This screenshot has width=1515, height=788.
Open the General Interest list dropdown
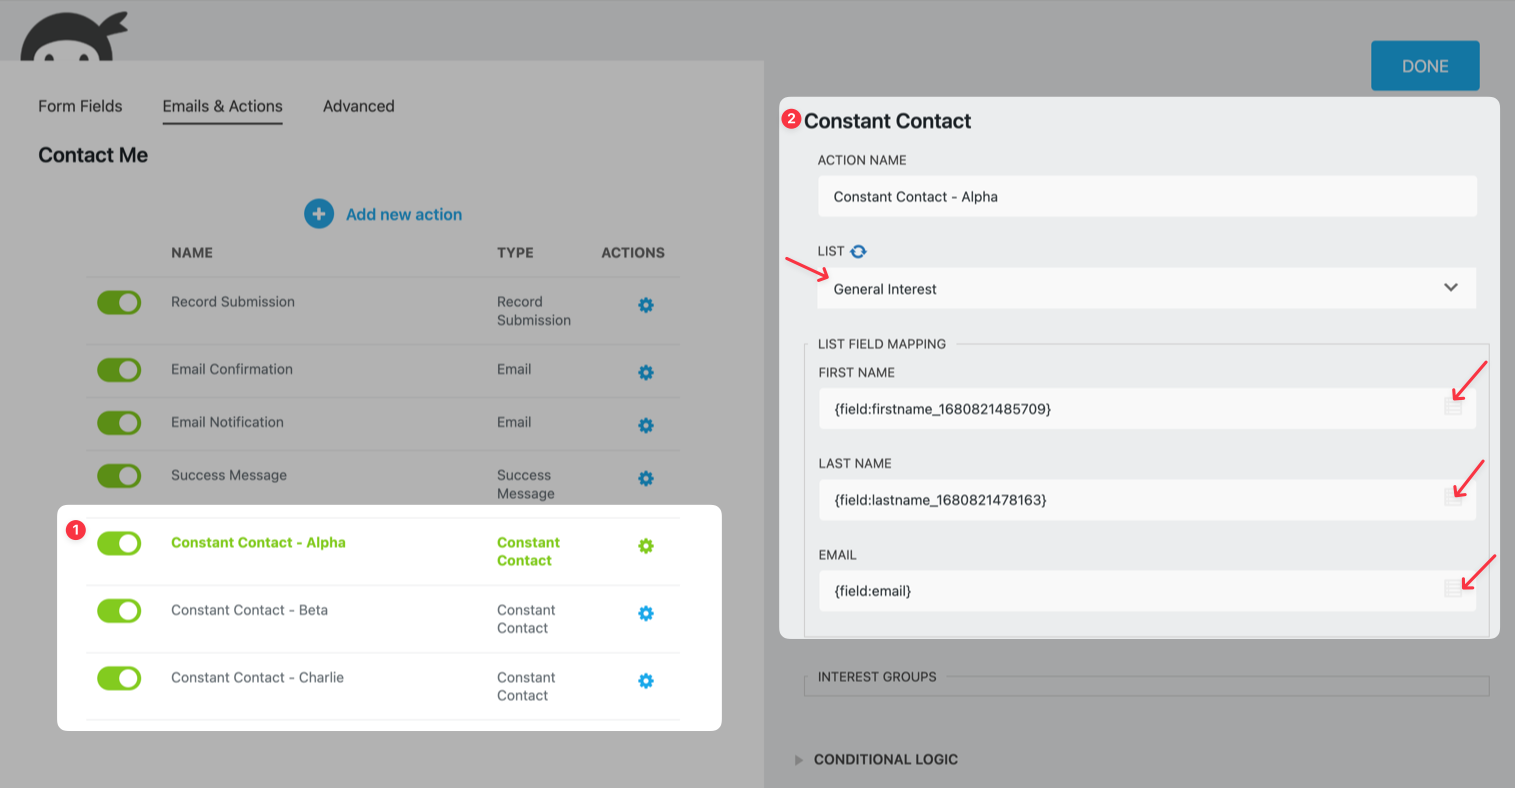(1146, 289)
